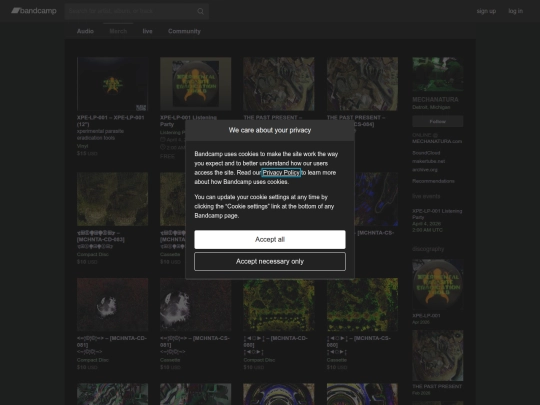Click the sidebar THE PAST PRESENT discography title

tap(437, 386)
